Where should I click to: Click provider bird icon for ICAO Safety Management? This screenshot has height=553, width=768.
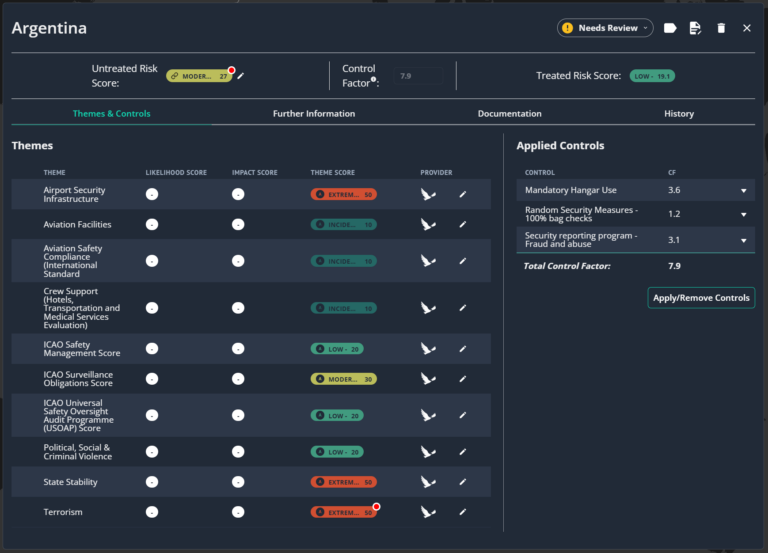428,349
